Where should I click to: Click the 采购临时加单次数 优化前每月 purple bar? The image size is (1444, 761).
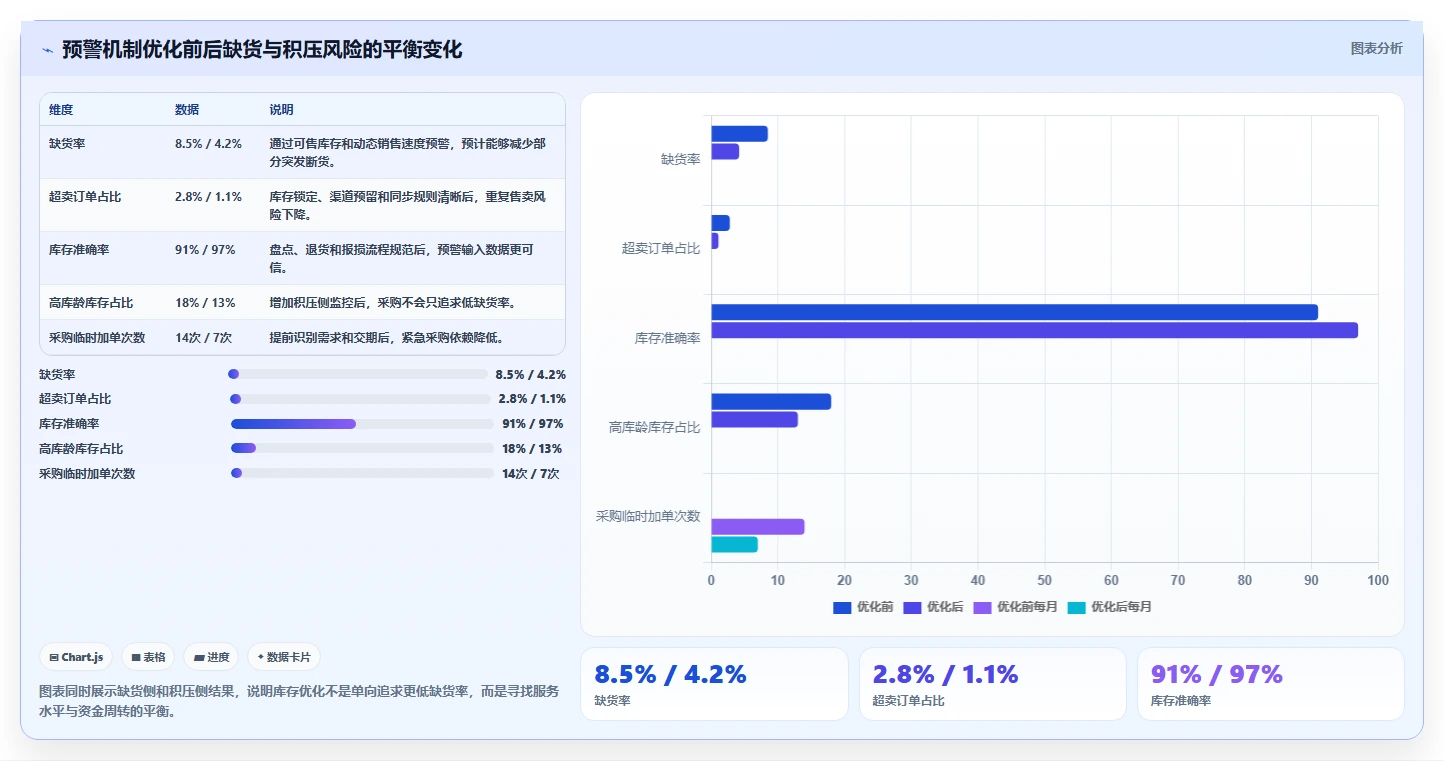(757, 527)
